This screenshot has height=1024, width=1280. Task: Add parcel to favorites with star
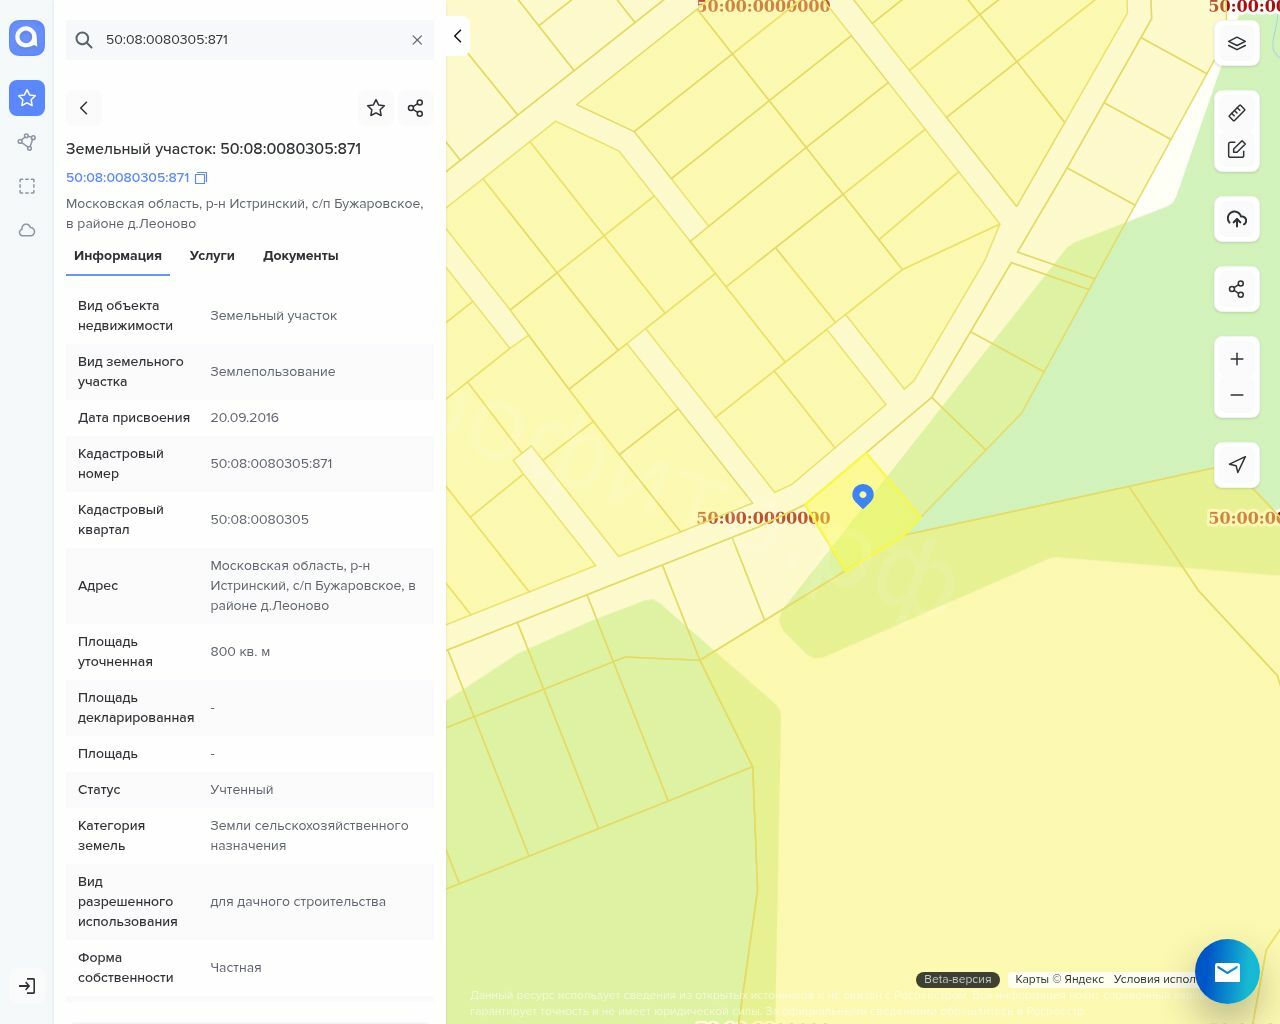point(376,108)
